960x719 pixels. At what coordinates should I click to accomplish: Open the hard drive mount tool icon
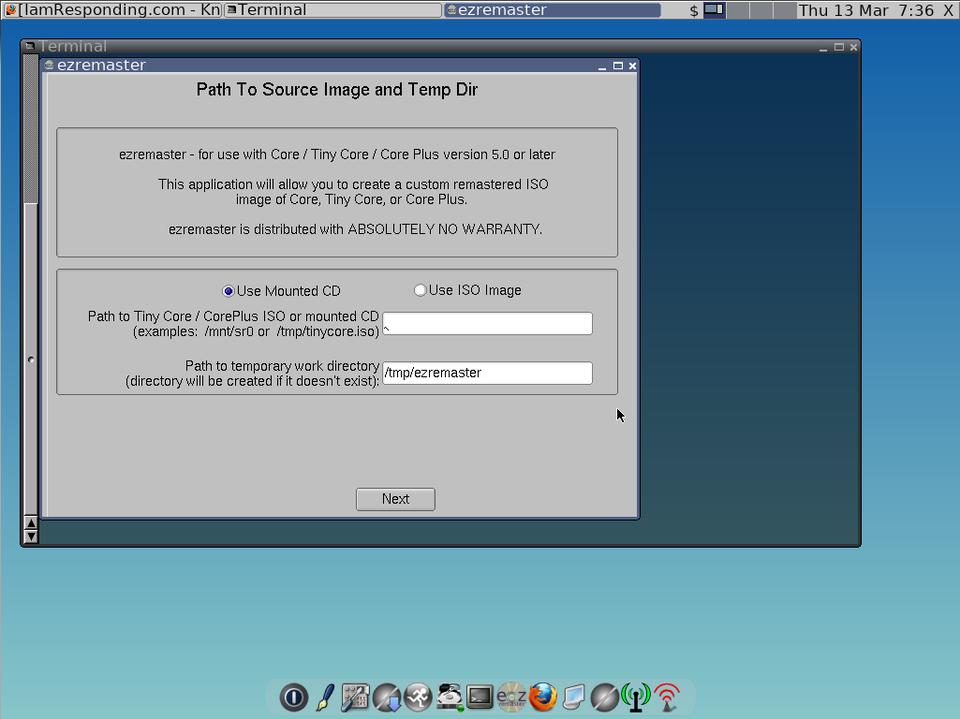pyautogui.click(x=449, y=697)
